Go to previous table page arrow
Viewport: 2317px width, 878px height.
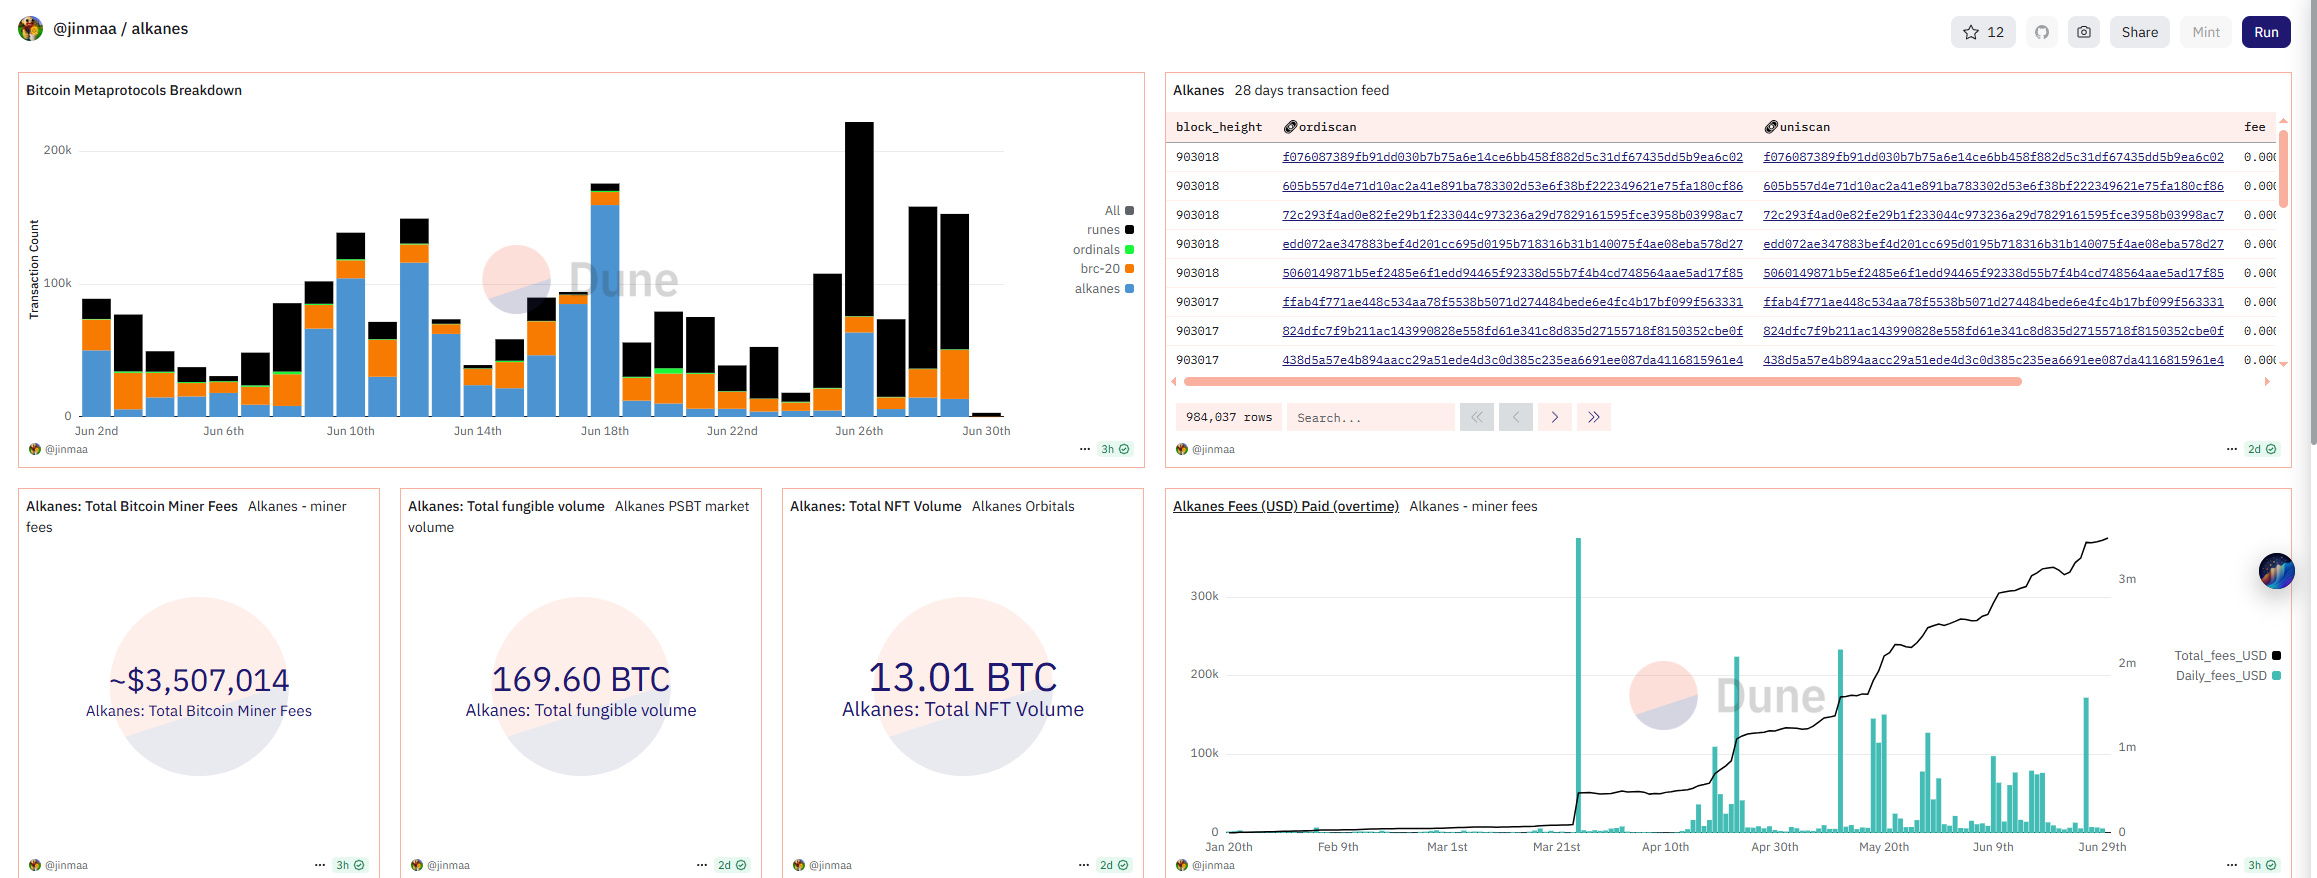coord(1516,417)
